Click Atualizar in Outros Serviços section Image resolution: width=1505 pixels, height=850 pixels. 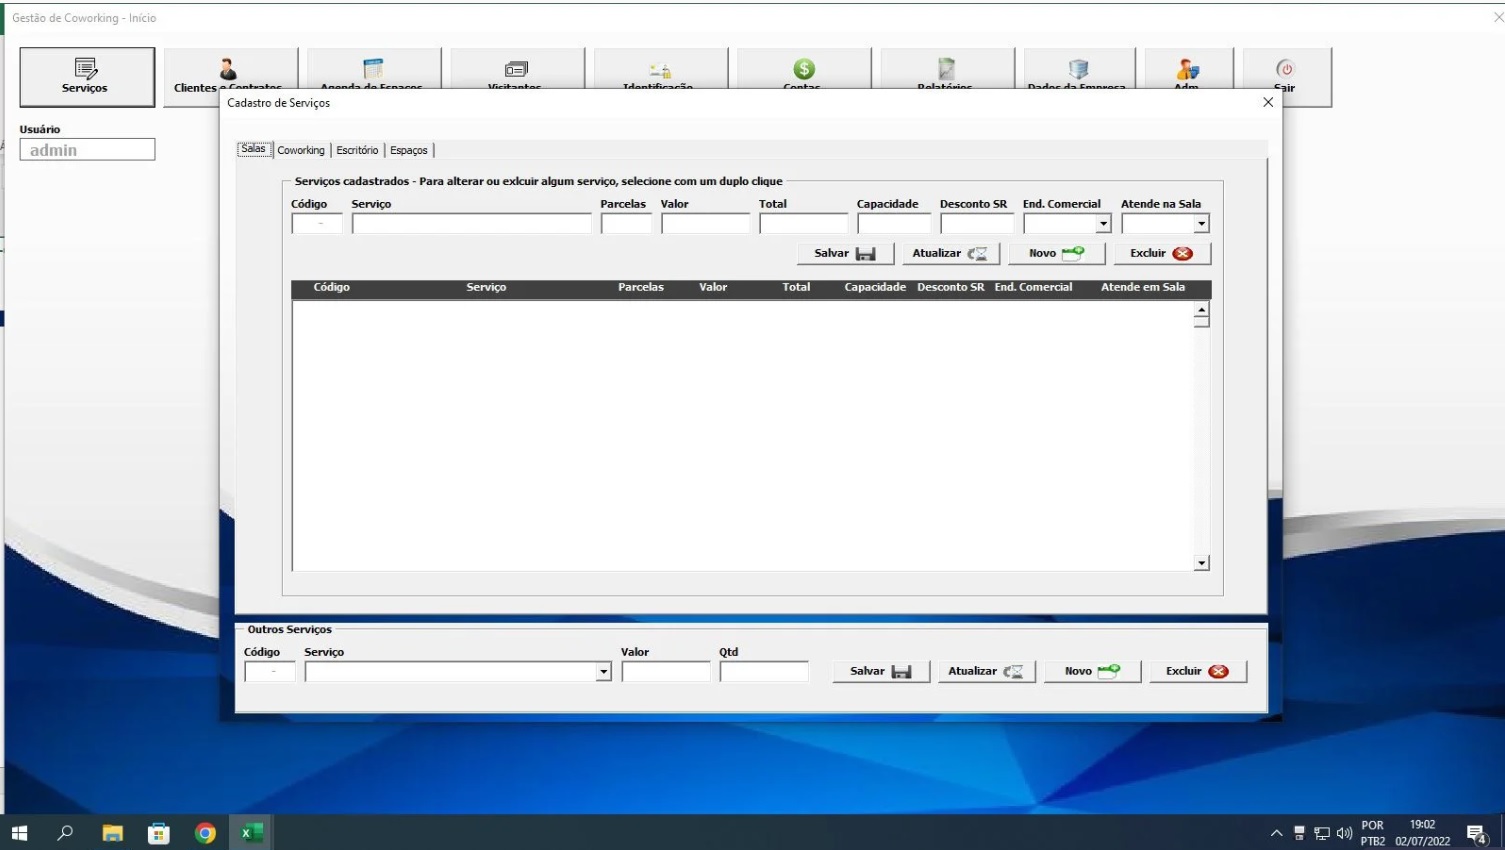987,671
